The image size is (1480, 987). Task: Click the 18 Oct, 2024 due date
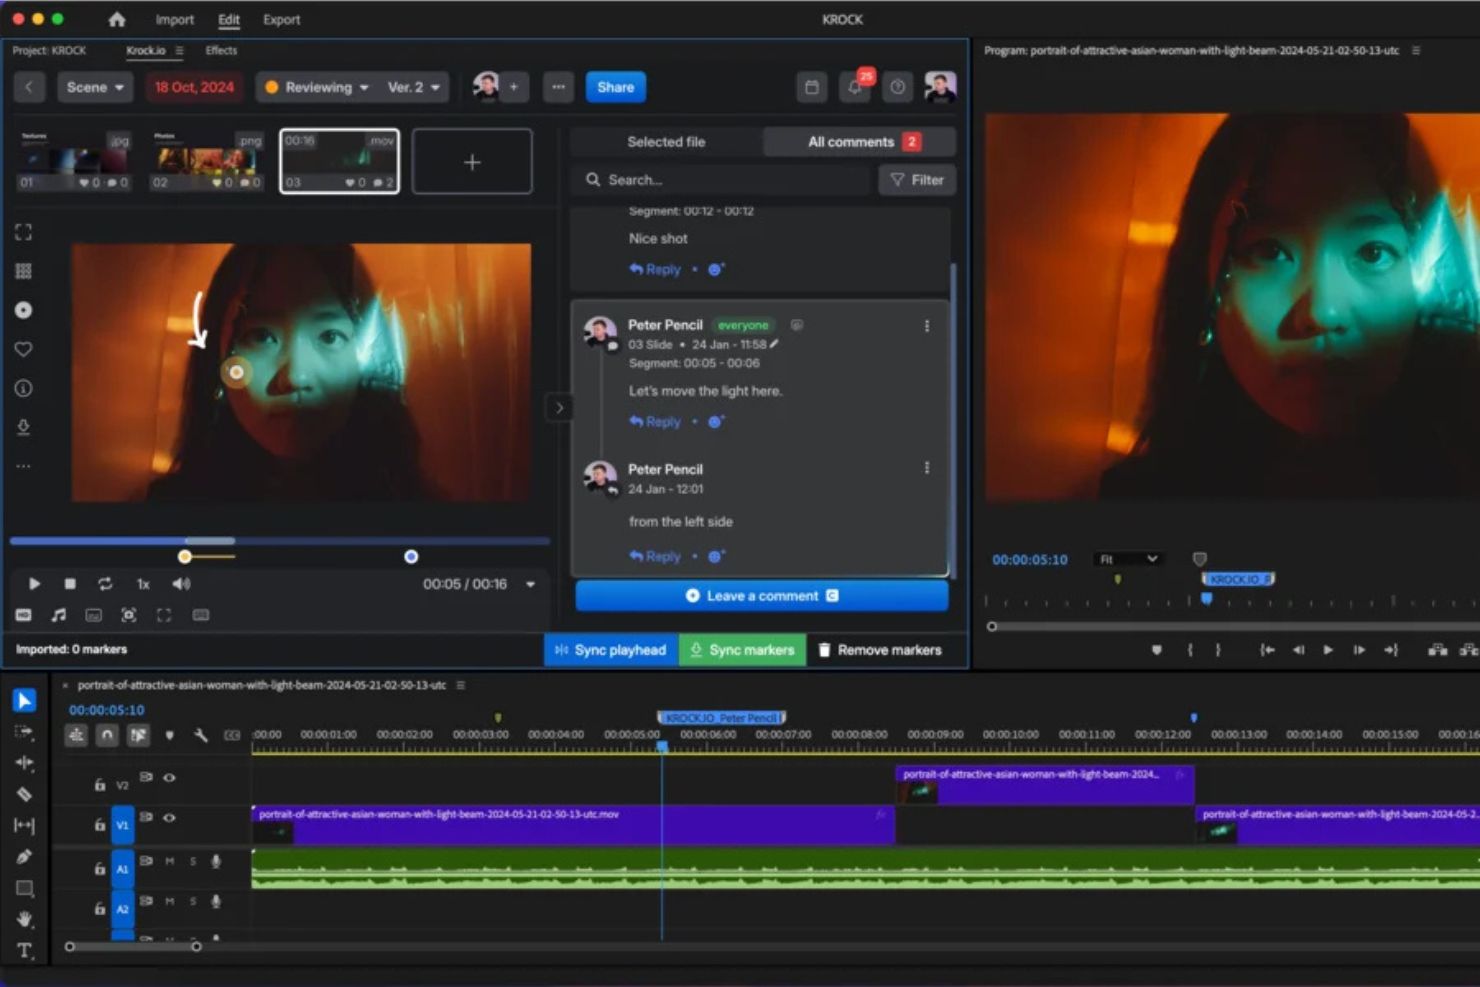pyautogui.click(x=194, y=87)
